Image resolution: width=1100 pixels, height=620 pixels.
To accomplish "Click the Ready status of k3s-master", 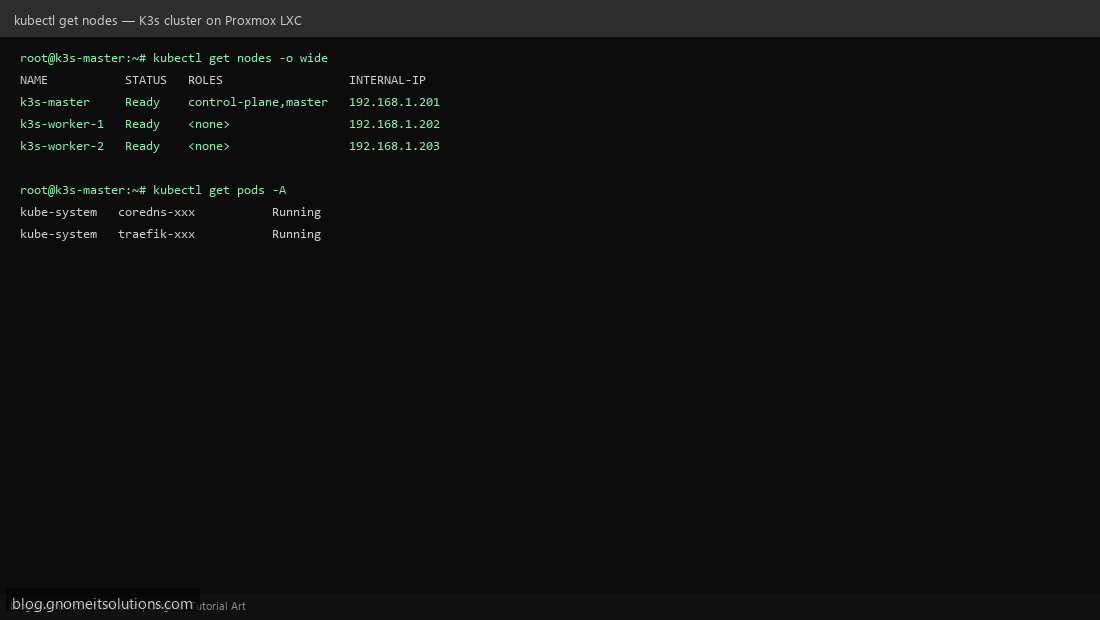I will (x=142, y=102).
